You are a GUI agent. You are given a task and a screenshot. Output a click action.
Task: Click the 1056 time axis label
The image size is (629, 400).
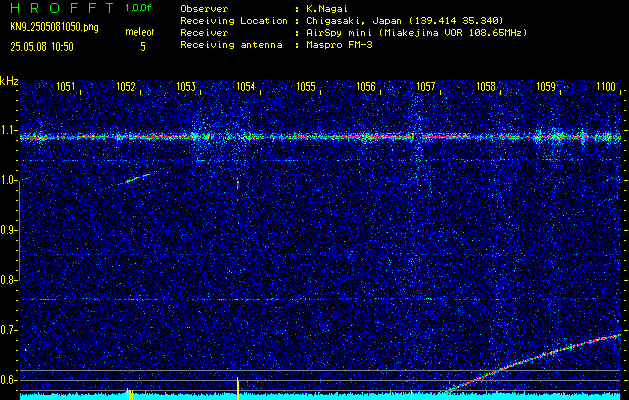click(366, 86)
